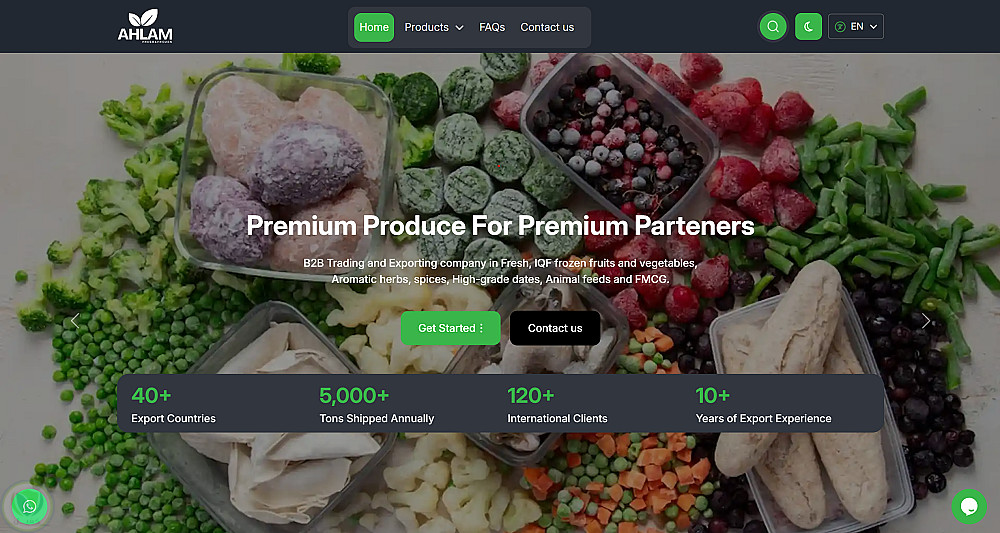Click the 10+ Years of Export Experience stat
Screen dimensions: 1000x533
(763, 405)
